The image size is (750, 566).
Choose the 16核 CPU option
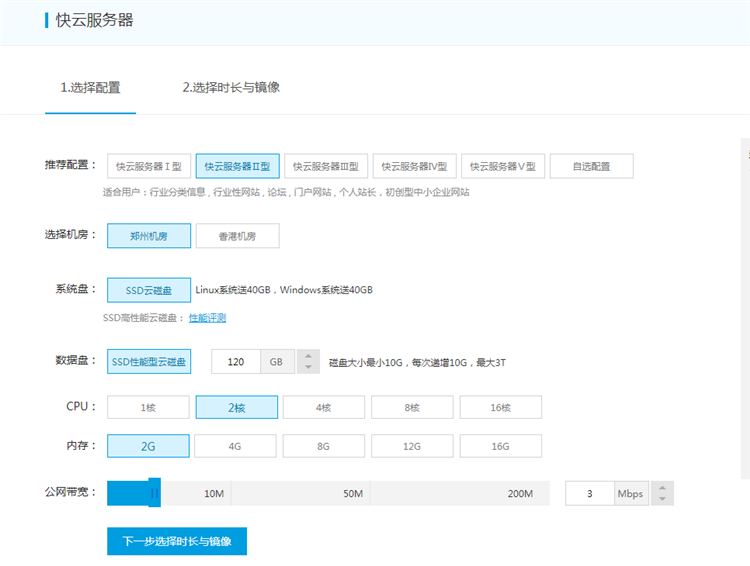[x=500, y=407]
